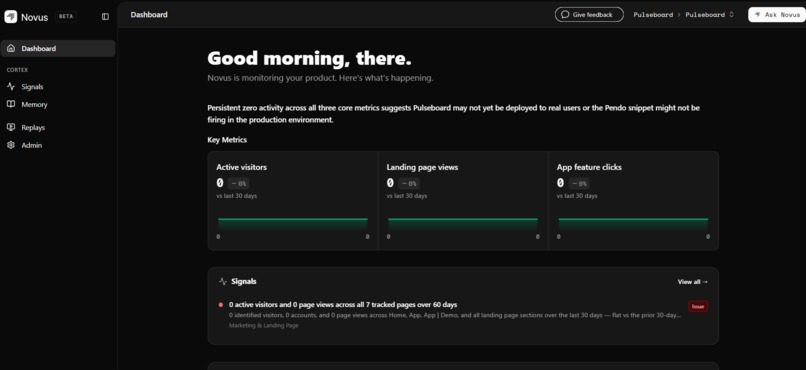Click the percent change badge under Landing page views
Screen dimensions: 806x370
tap(409, 183)
